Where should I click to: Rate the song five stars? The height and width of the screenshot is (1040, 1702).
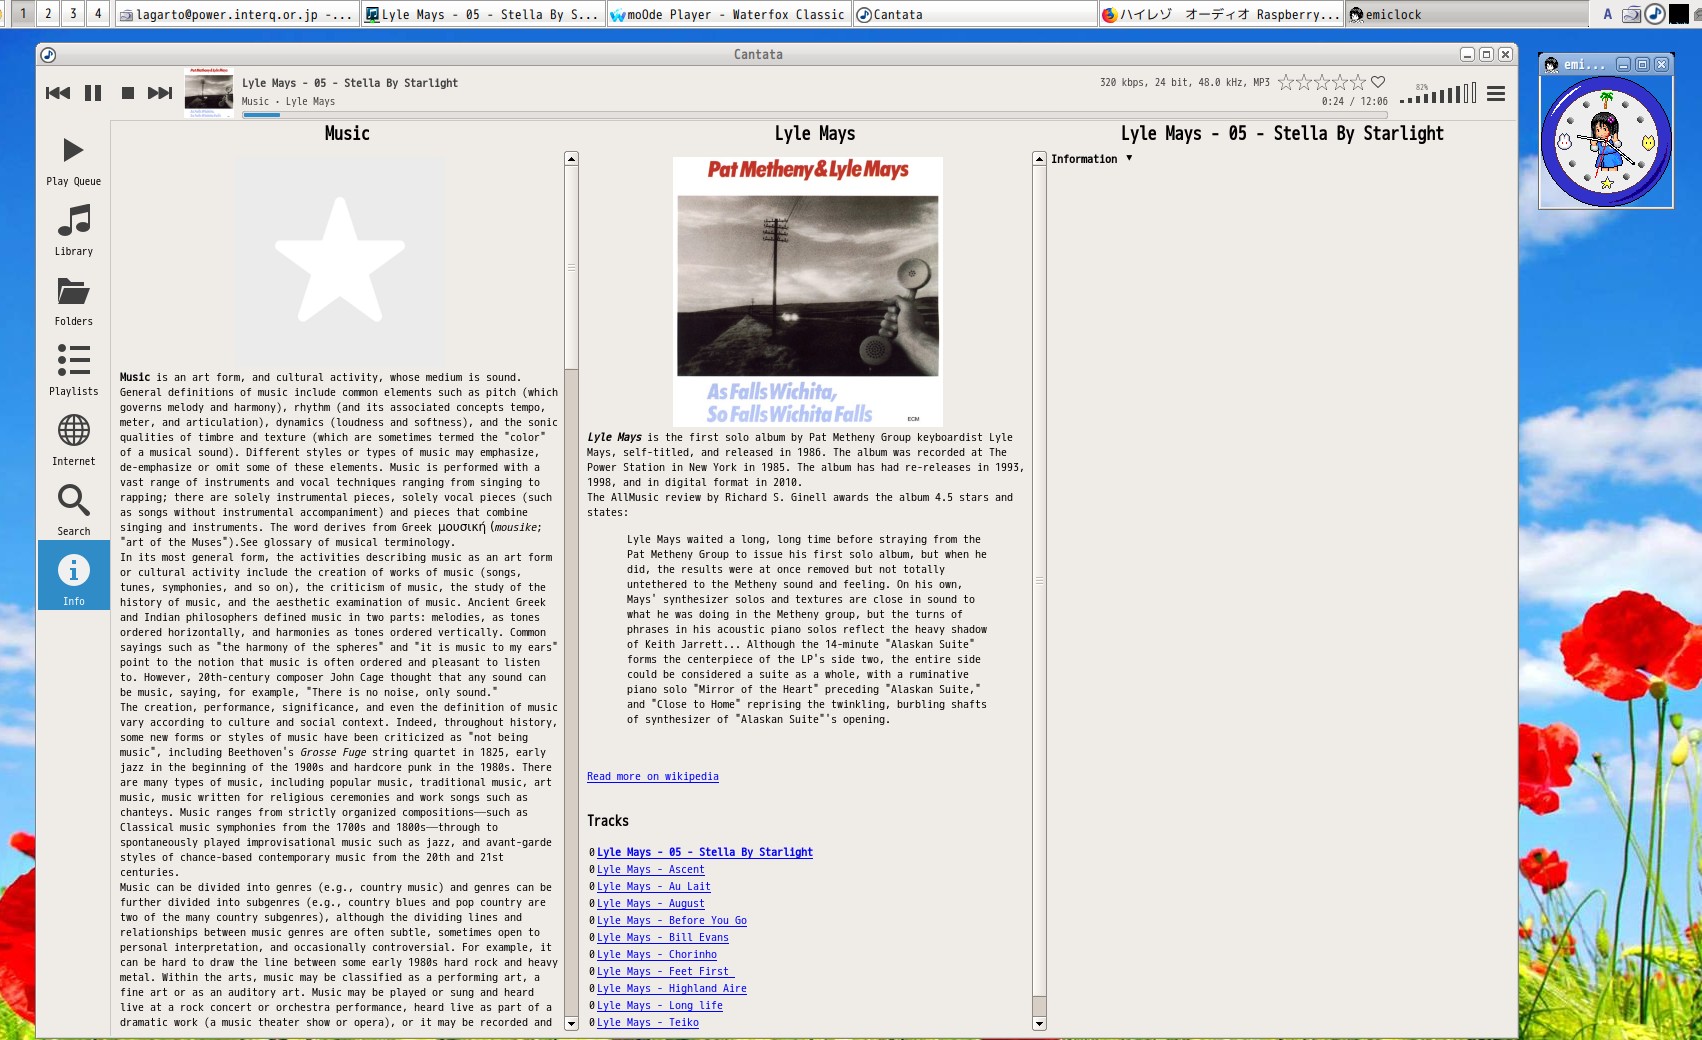click(1358, 82)
